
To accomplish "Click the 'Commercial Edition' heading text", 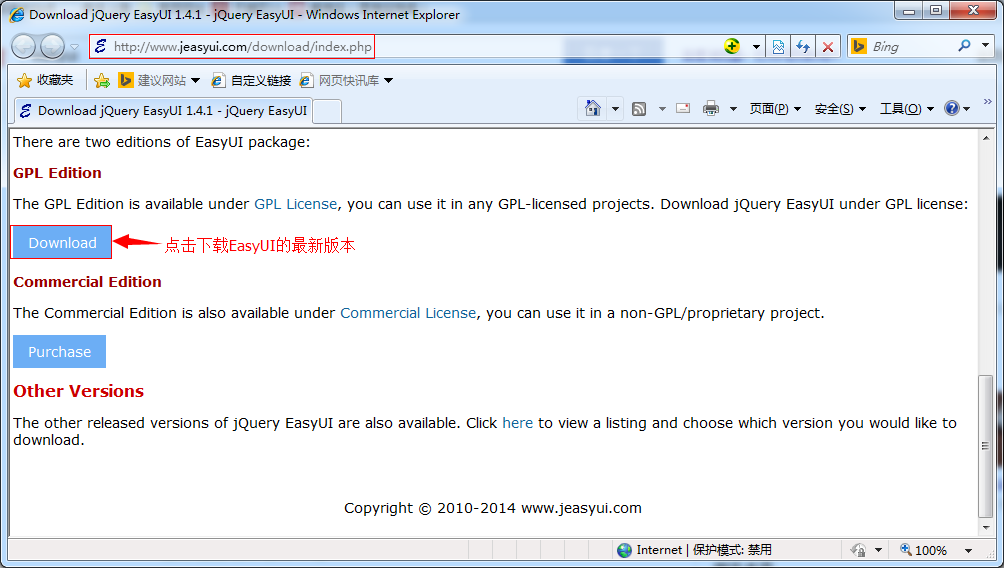I will pos(87,282).
